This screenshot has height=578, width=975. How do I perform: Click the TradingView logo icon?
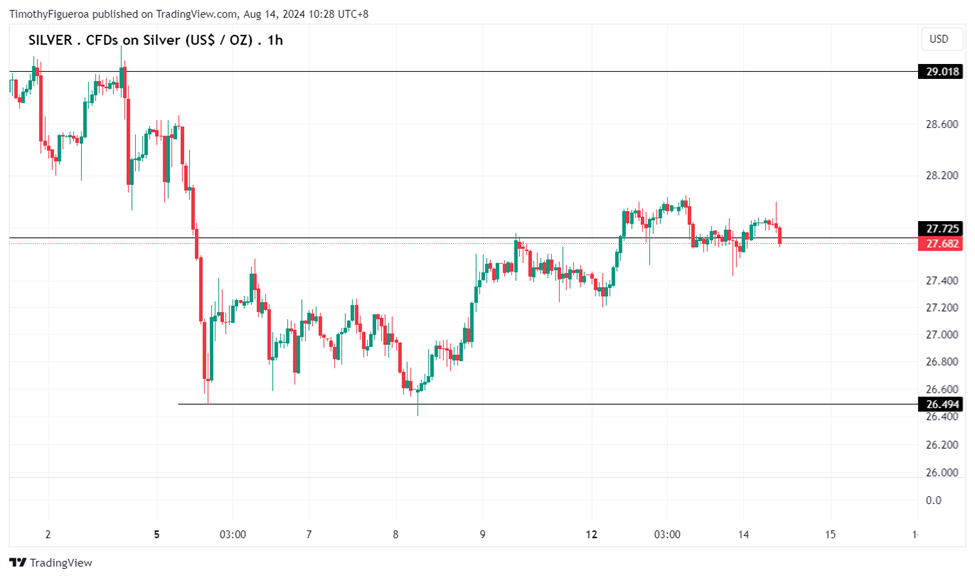coord(17,563)
